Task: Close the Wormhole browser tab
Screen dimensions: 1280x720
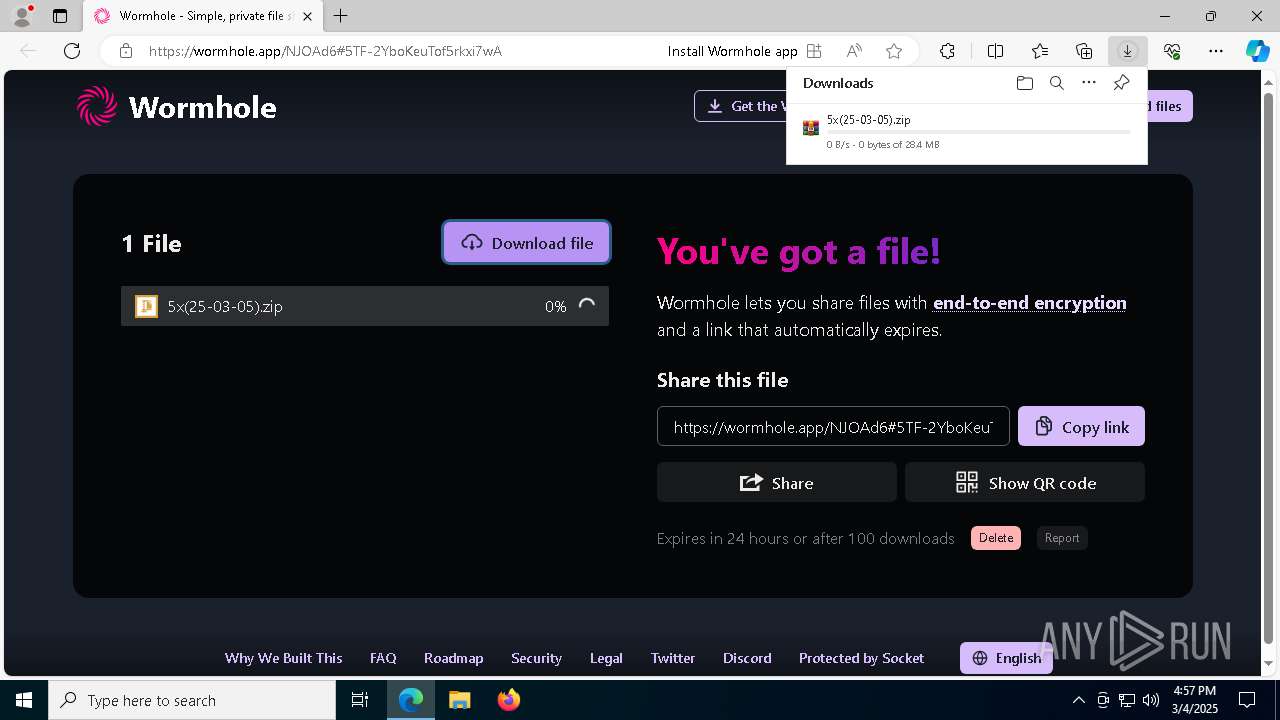Action: [x=307, y=16]
